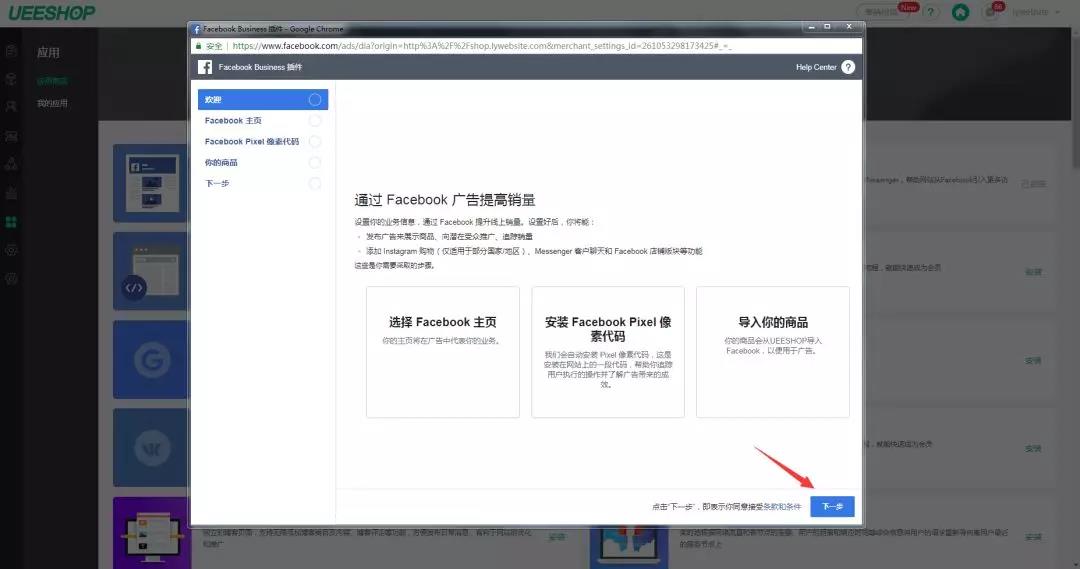
Task: Click the circle beside the 下一步 step
Action: [315, 183]
